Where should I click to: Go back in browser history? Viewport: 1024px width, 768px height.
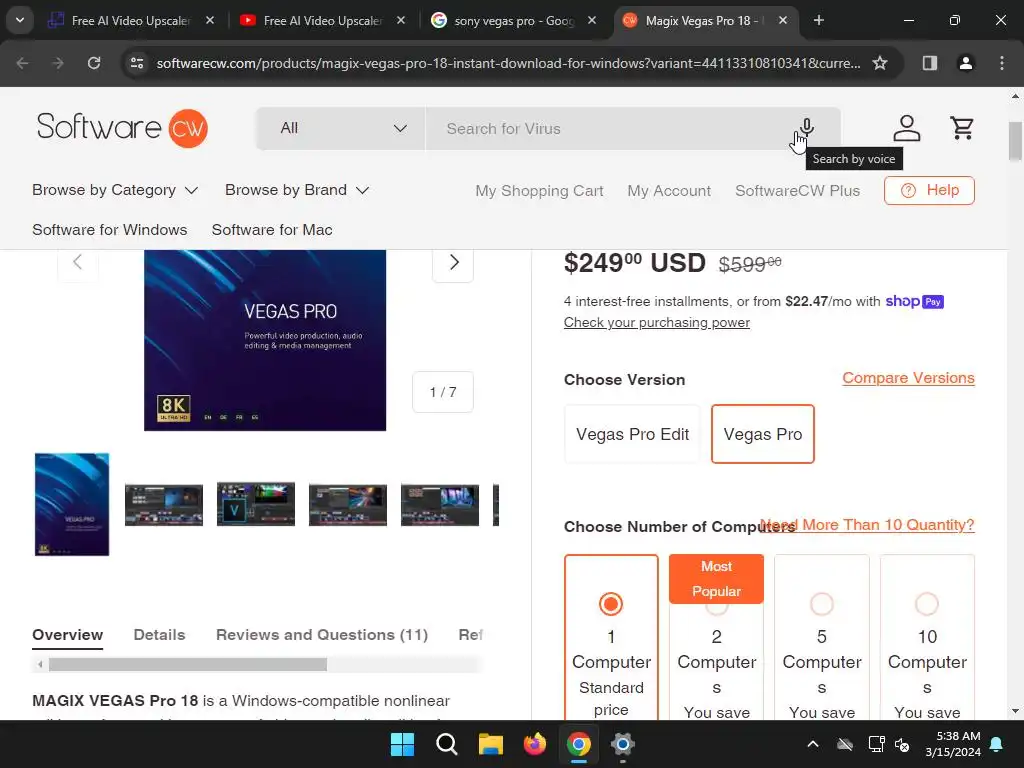click(x=22, y=63)
